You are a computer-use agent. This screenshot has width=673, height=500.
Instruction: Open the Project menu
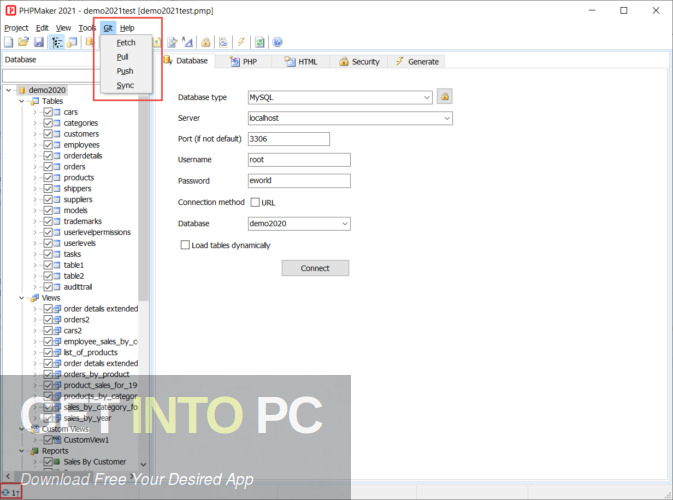pos(16,28)
